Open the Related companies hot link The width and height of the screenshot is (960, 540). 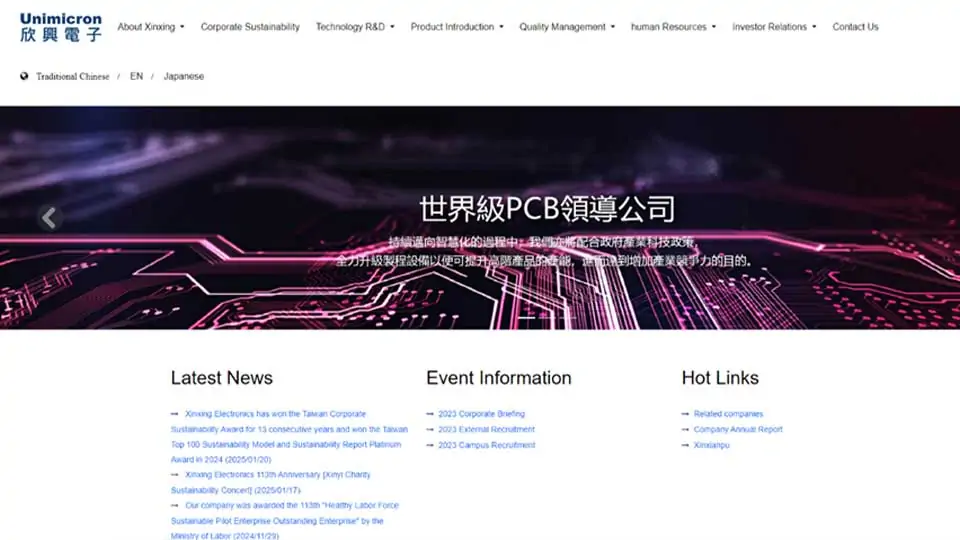tap(728, 414)
